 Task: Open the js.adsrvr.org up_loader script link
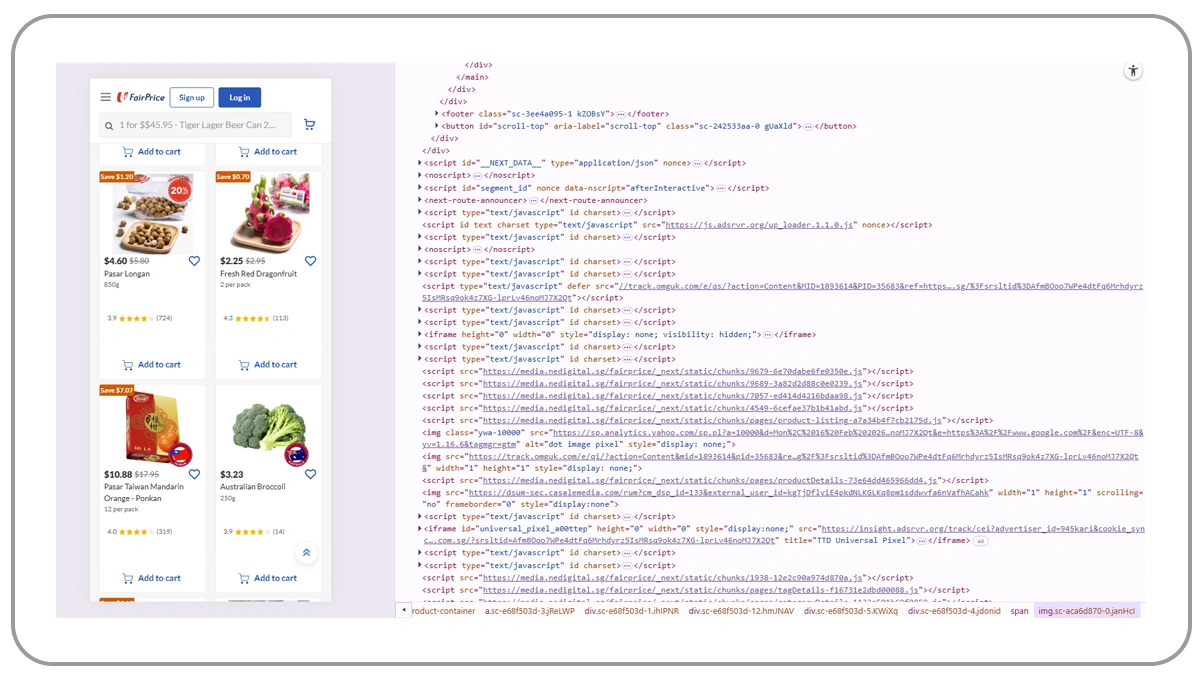(759, 225)
